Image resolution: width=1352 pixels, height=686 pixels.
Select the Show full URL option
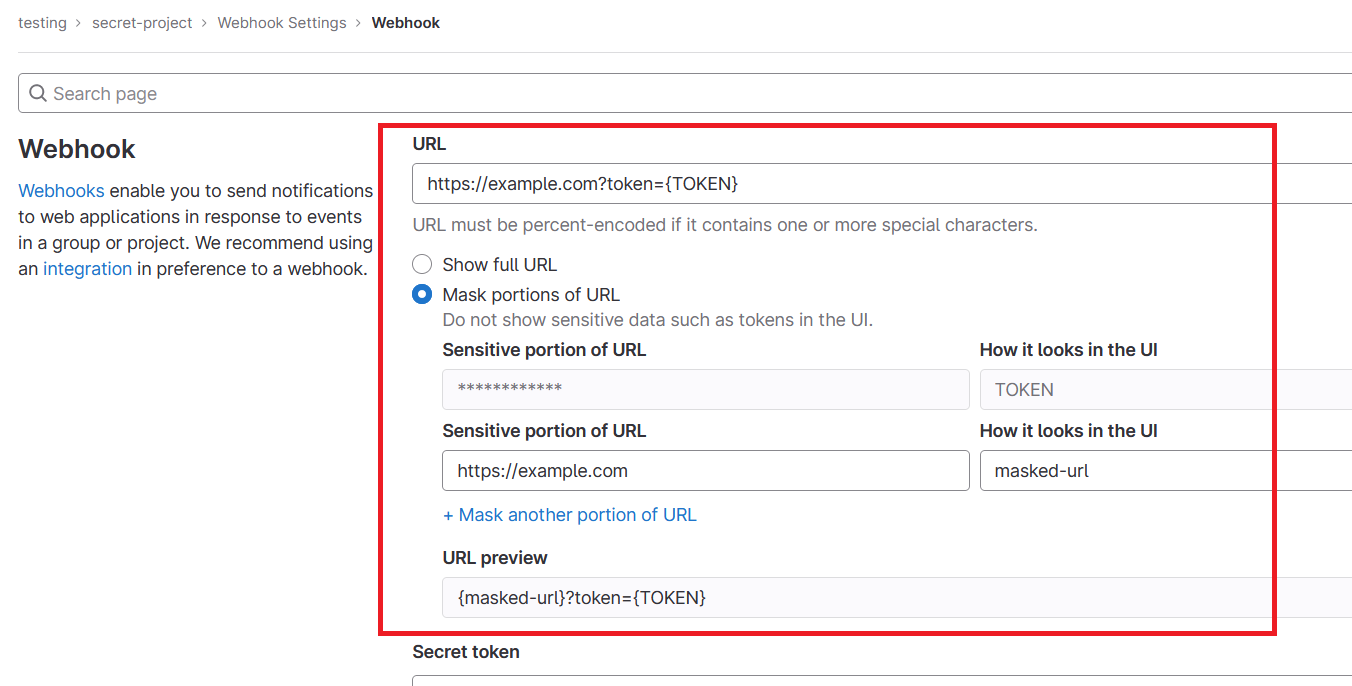(423, 265)
